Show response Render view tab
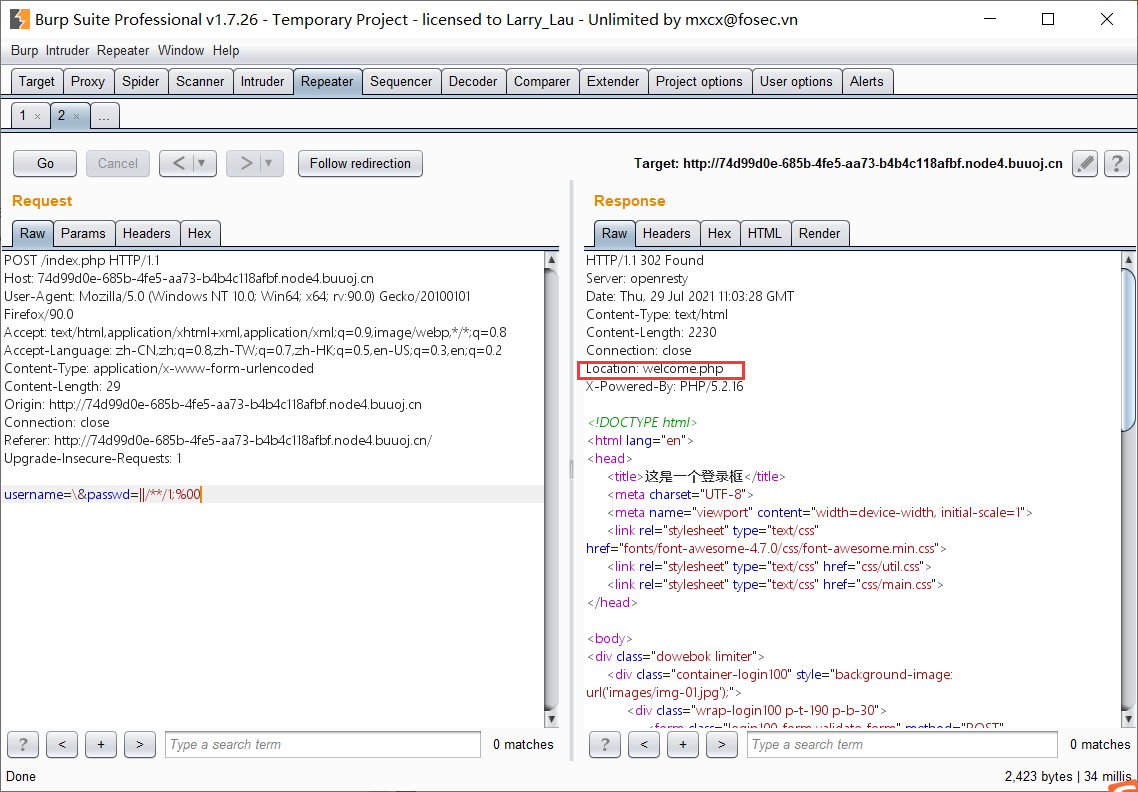The width and height of the screenshot is (1138, 792). [x=819, y=233]
